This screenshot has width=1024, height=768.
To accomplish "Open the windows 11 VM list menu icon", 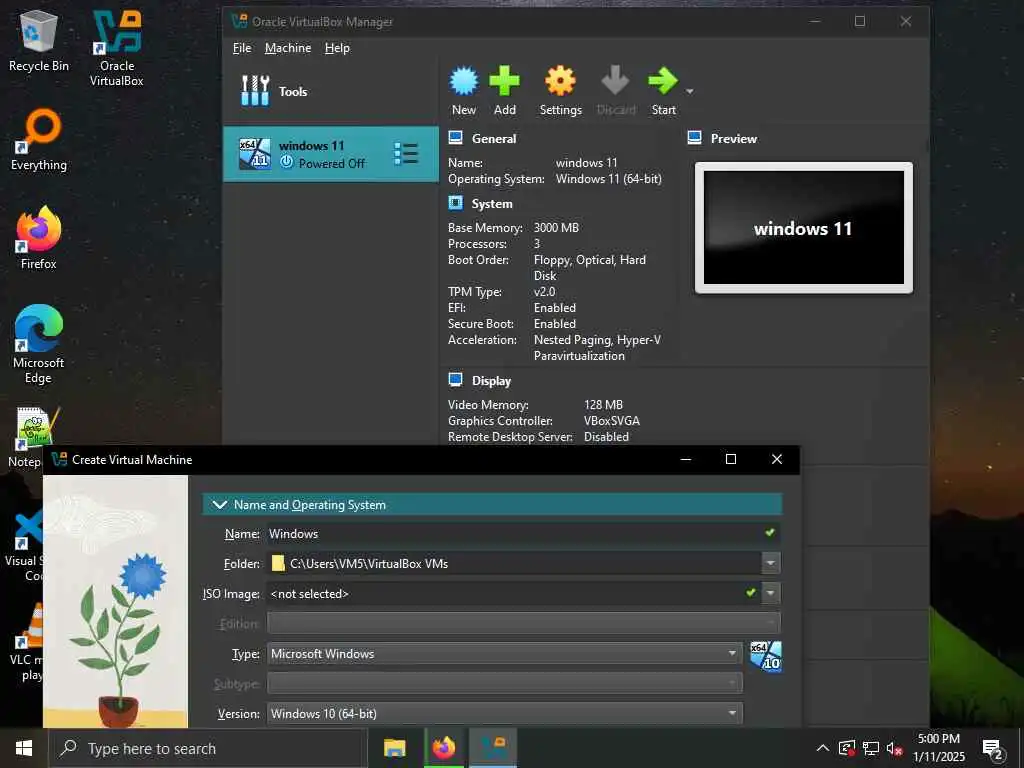I will tap(406, 154).
